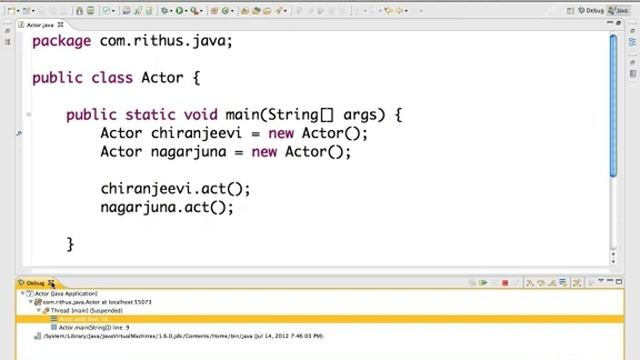Open the Debug view menu triangle
This screenshot has height=360, width=640.
[601, 281]
